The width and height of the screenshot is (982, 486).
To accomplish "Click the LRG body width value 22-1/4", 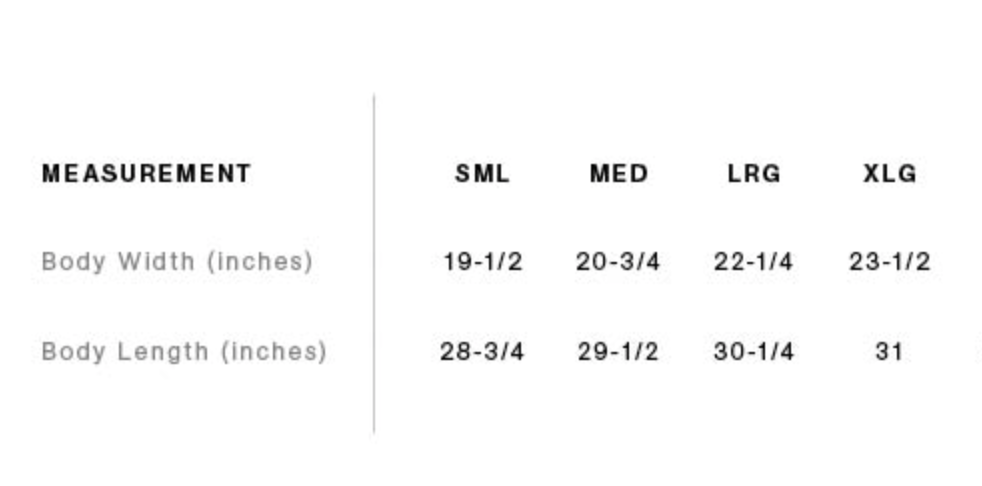I will click(x=753, y=262).
